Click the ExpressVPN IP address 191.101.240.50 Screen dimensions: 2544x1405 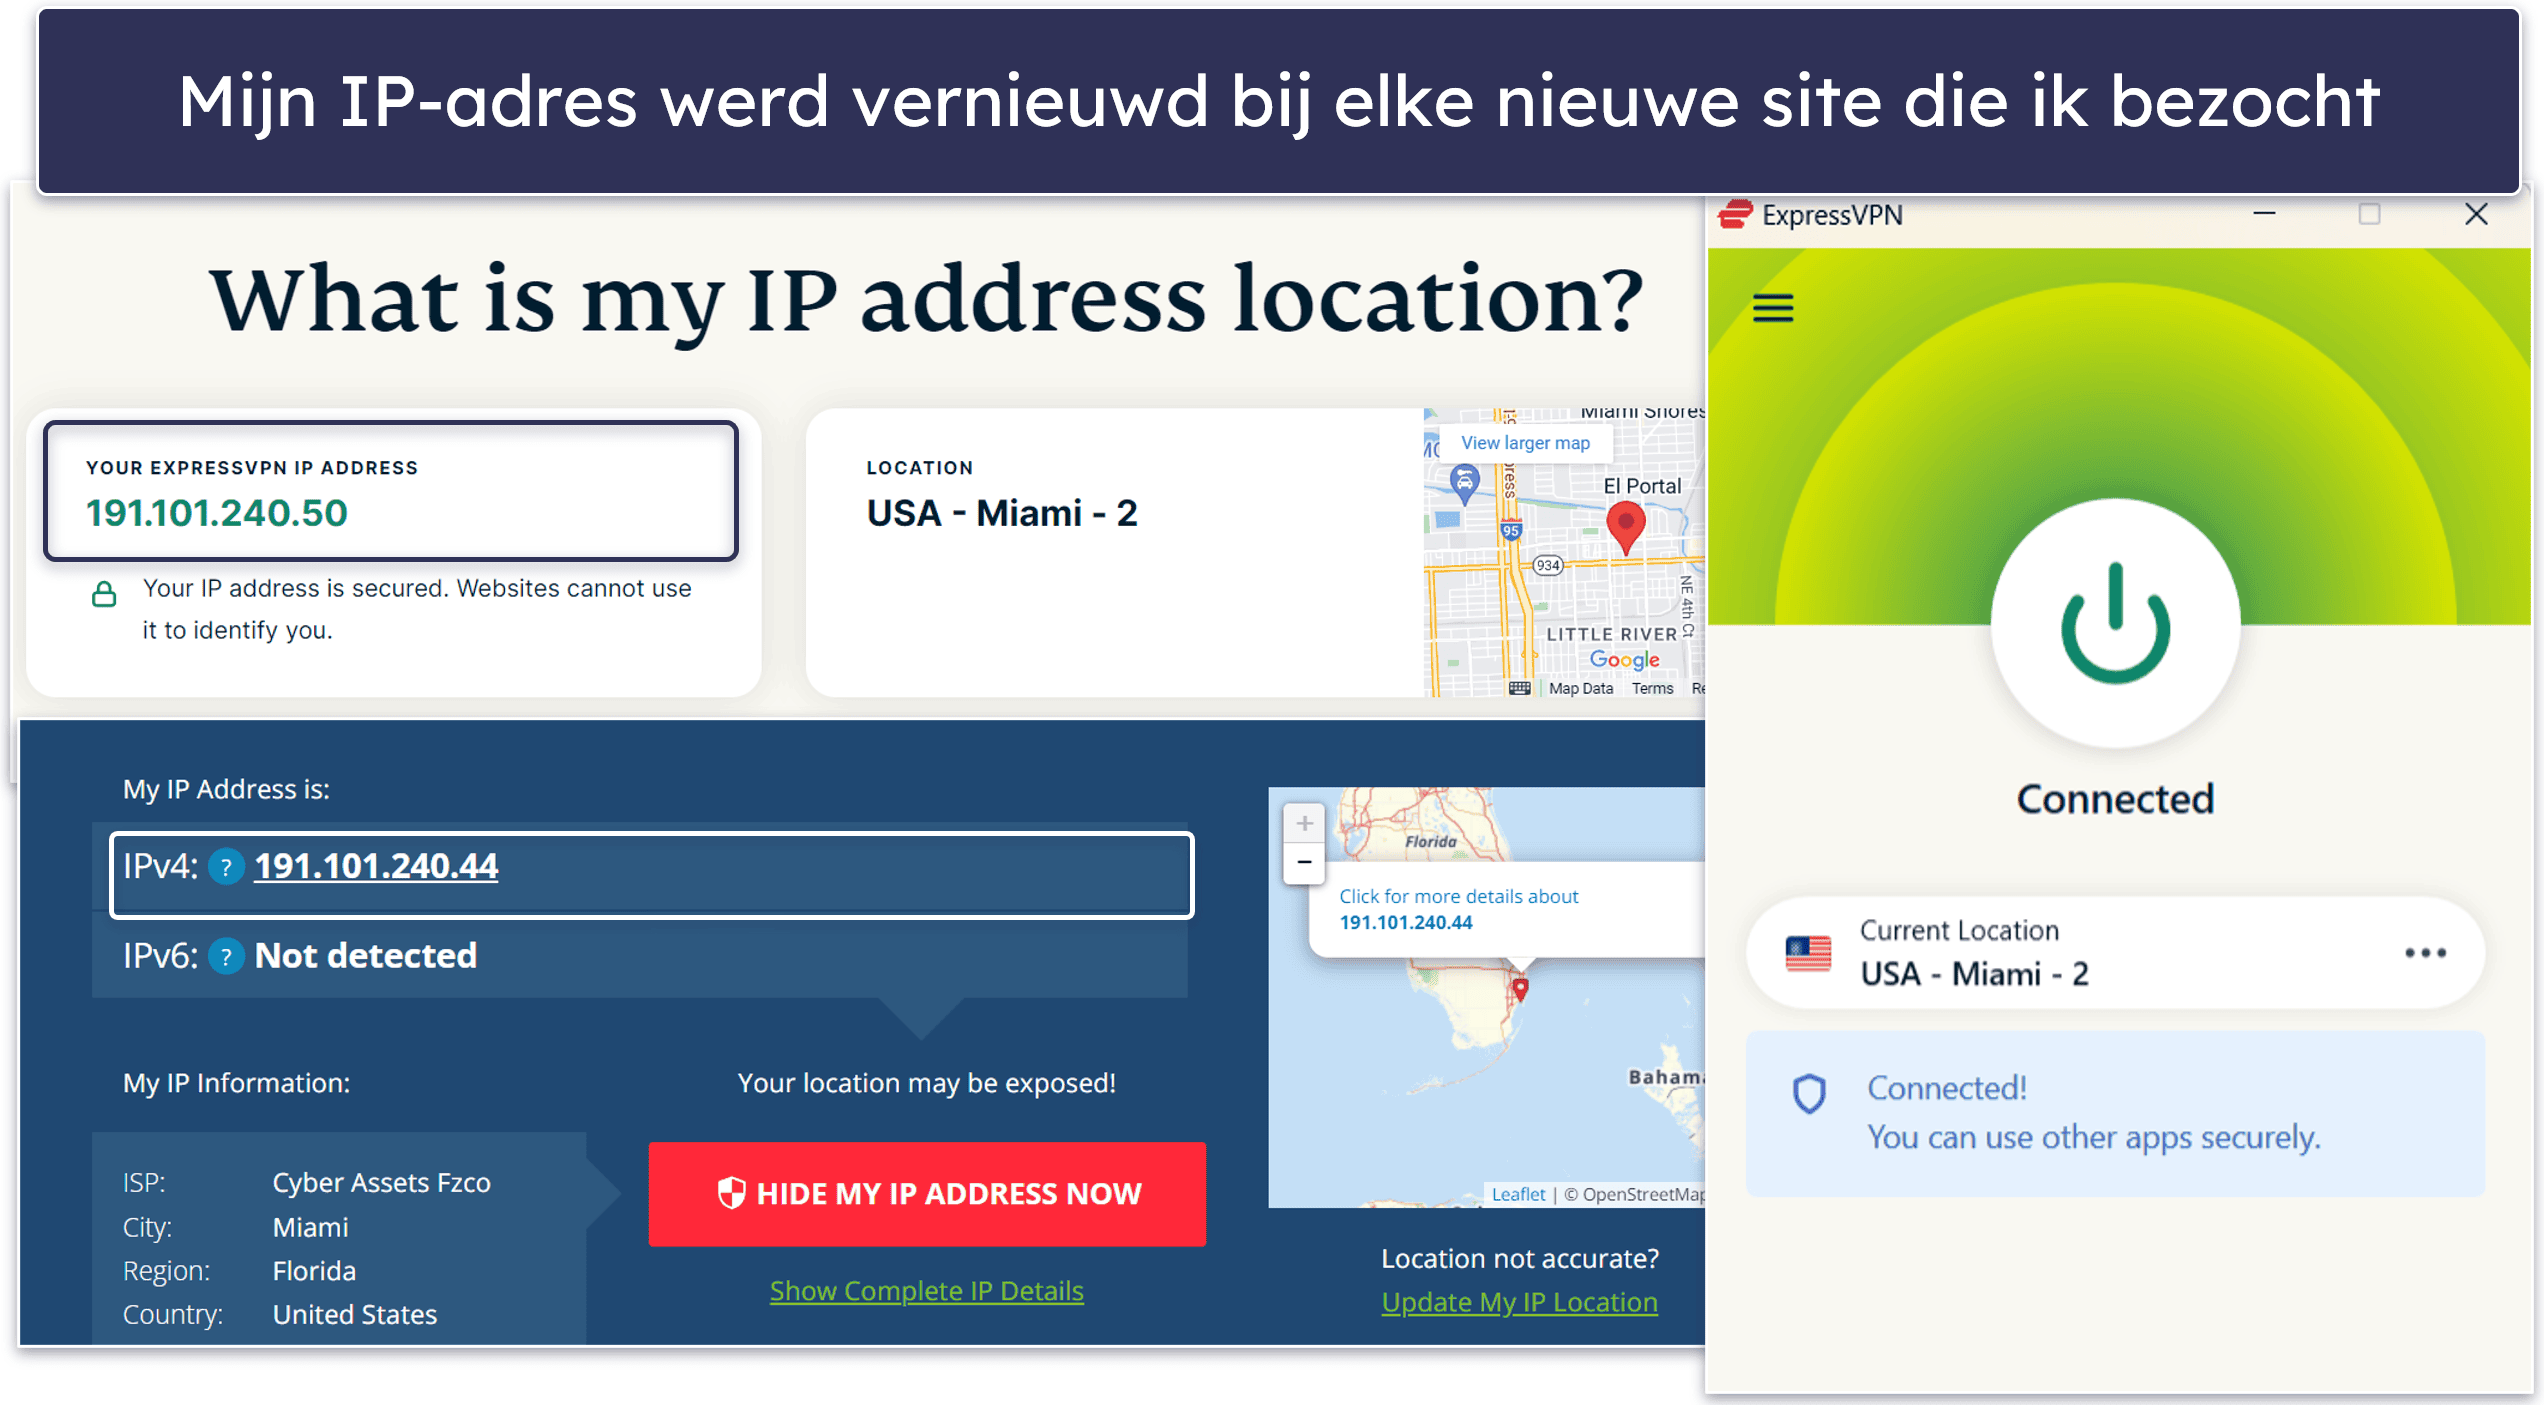point(217,513)
